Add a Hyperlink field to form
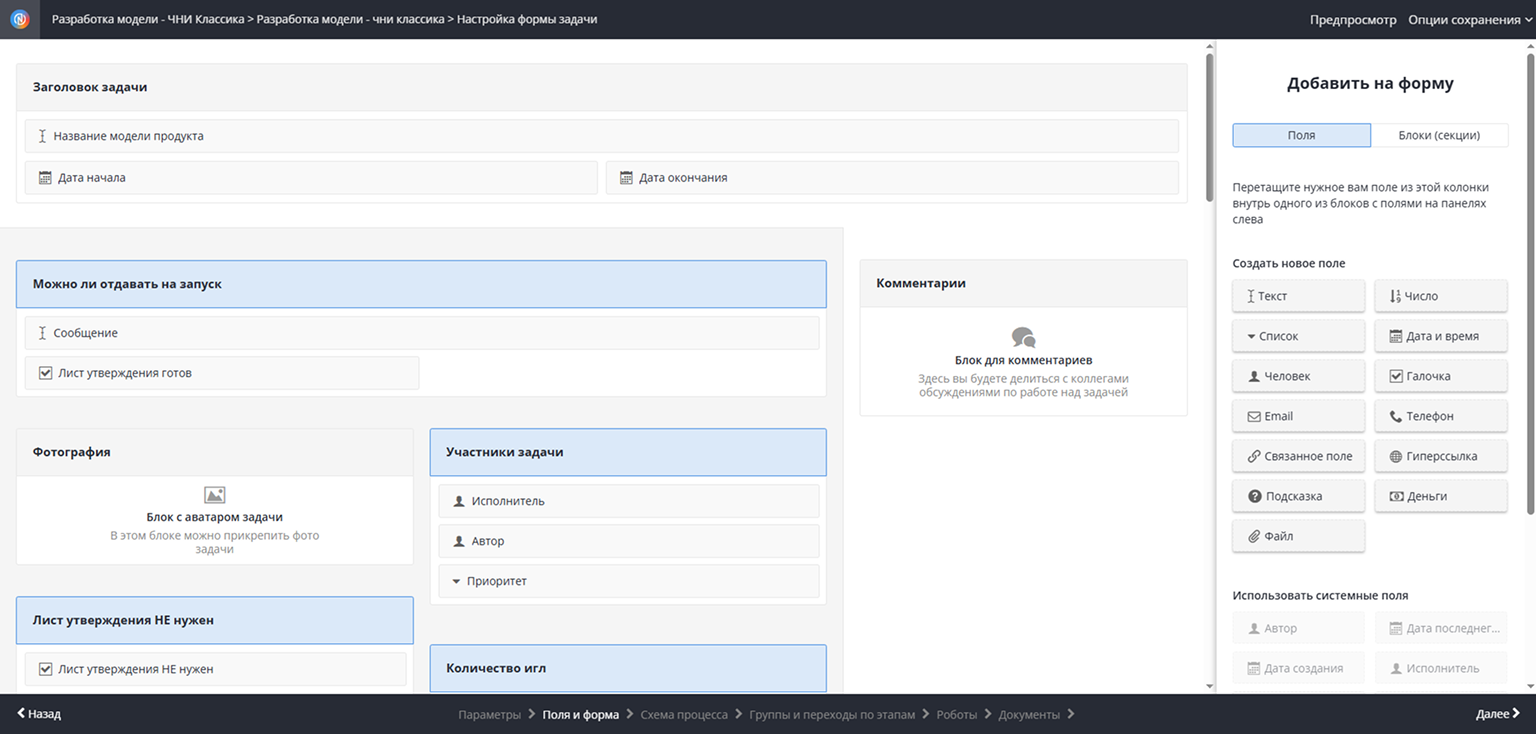Image resolution: width=1536 pixels, height=734 pixels. pos(1440,456)
